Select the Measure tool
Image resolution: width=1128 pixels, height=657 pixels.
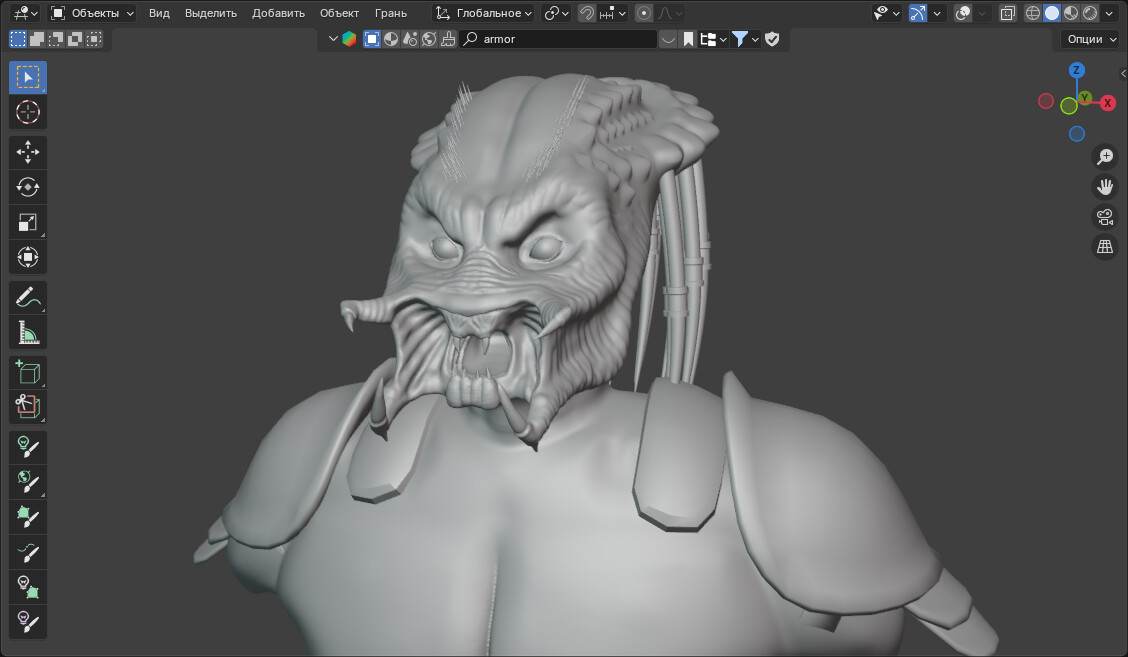[x=27, y=332]
